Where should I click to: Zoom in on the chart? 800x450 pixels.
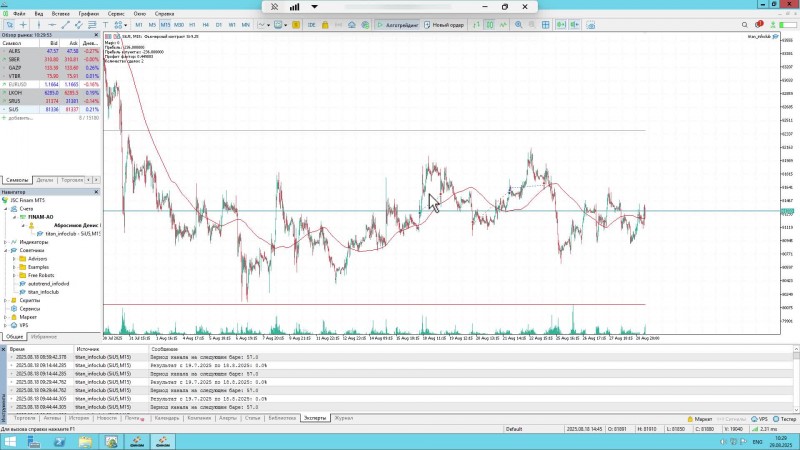(519, 24)
